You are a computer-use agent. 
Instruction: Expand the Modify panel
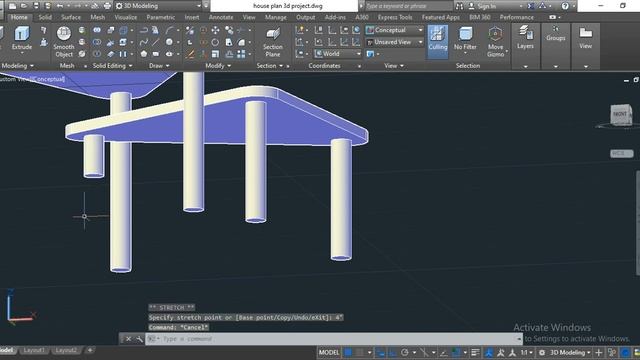tap(218, 66)
